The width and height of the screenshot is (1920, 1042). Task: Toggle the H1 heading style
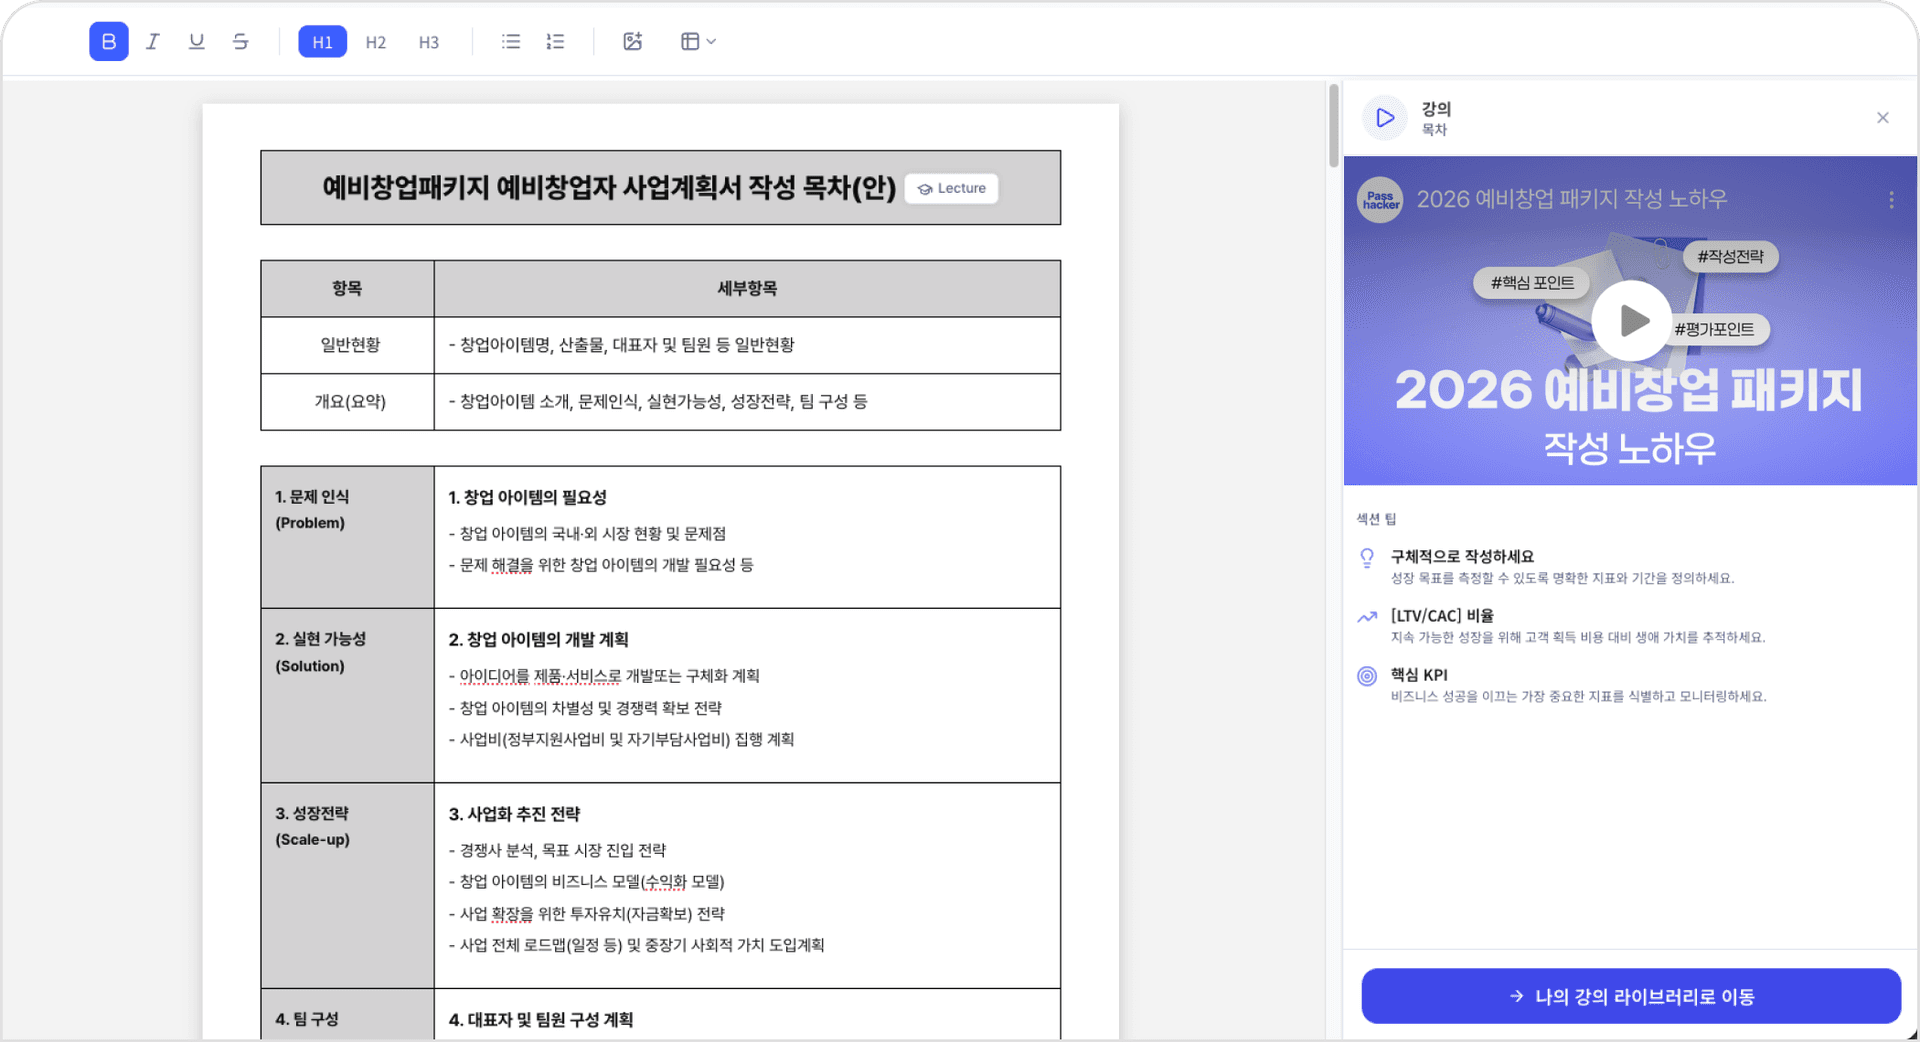321,41
